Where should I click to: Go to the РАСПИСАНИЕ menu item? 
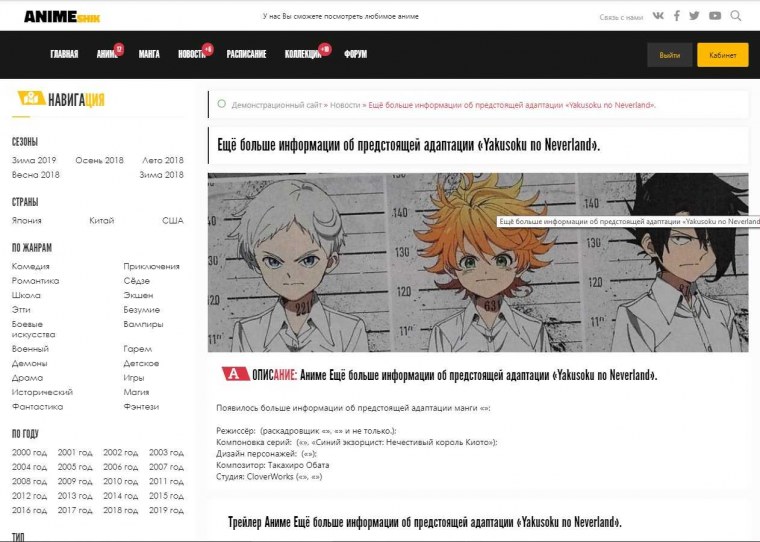[246, 54]
